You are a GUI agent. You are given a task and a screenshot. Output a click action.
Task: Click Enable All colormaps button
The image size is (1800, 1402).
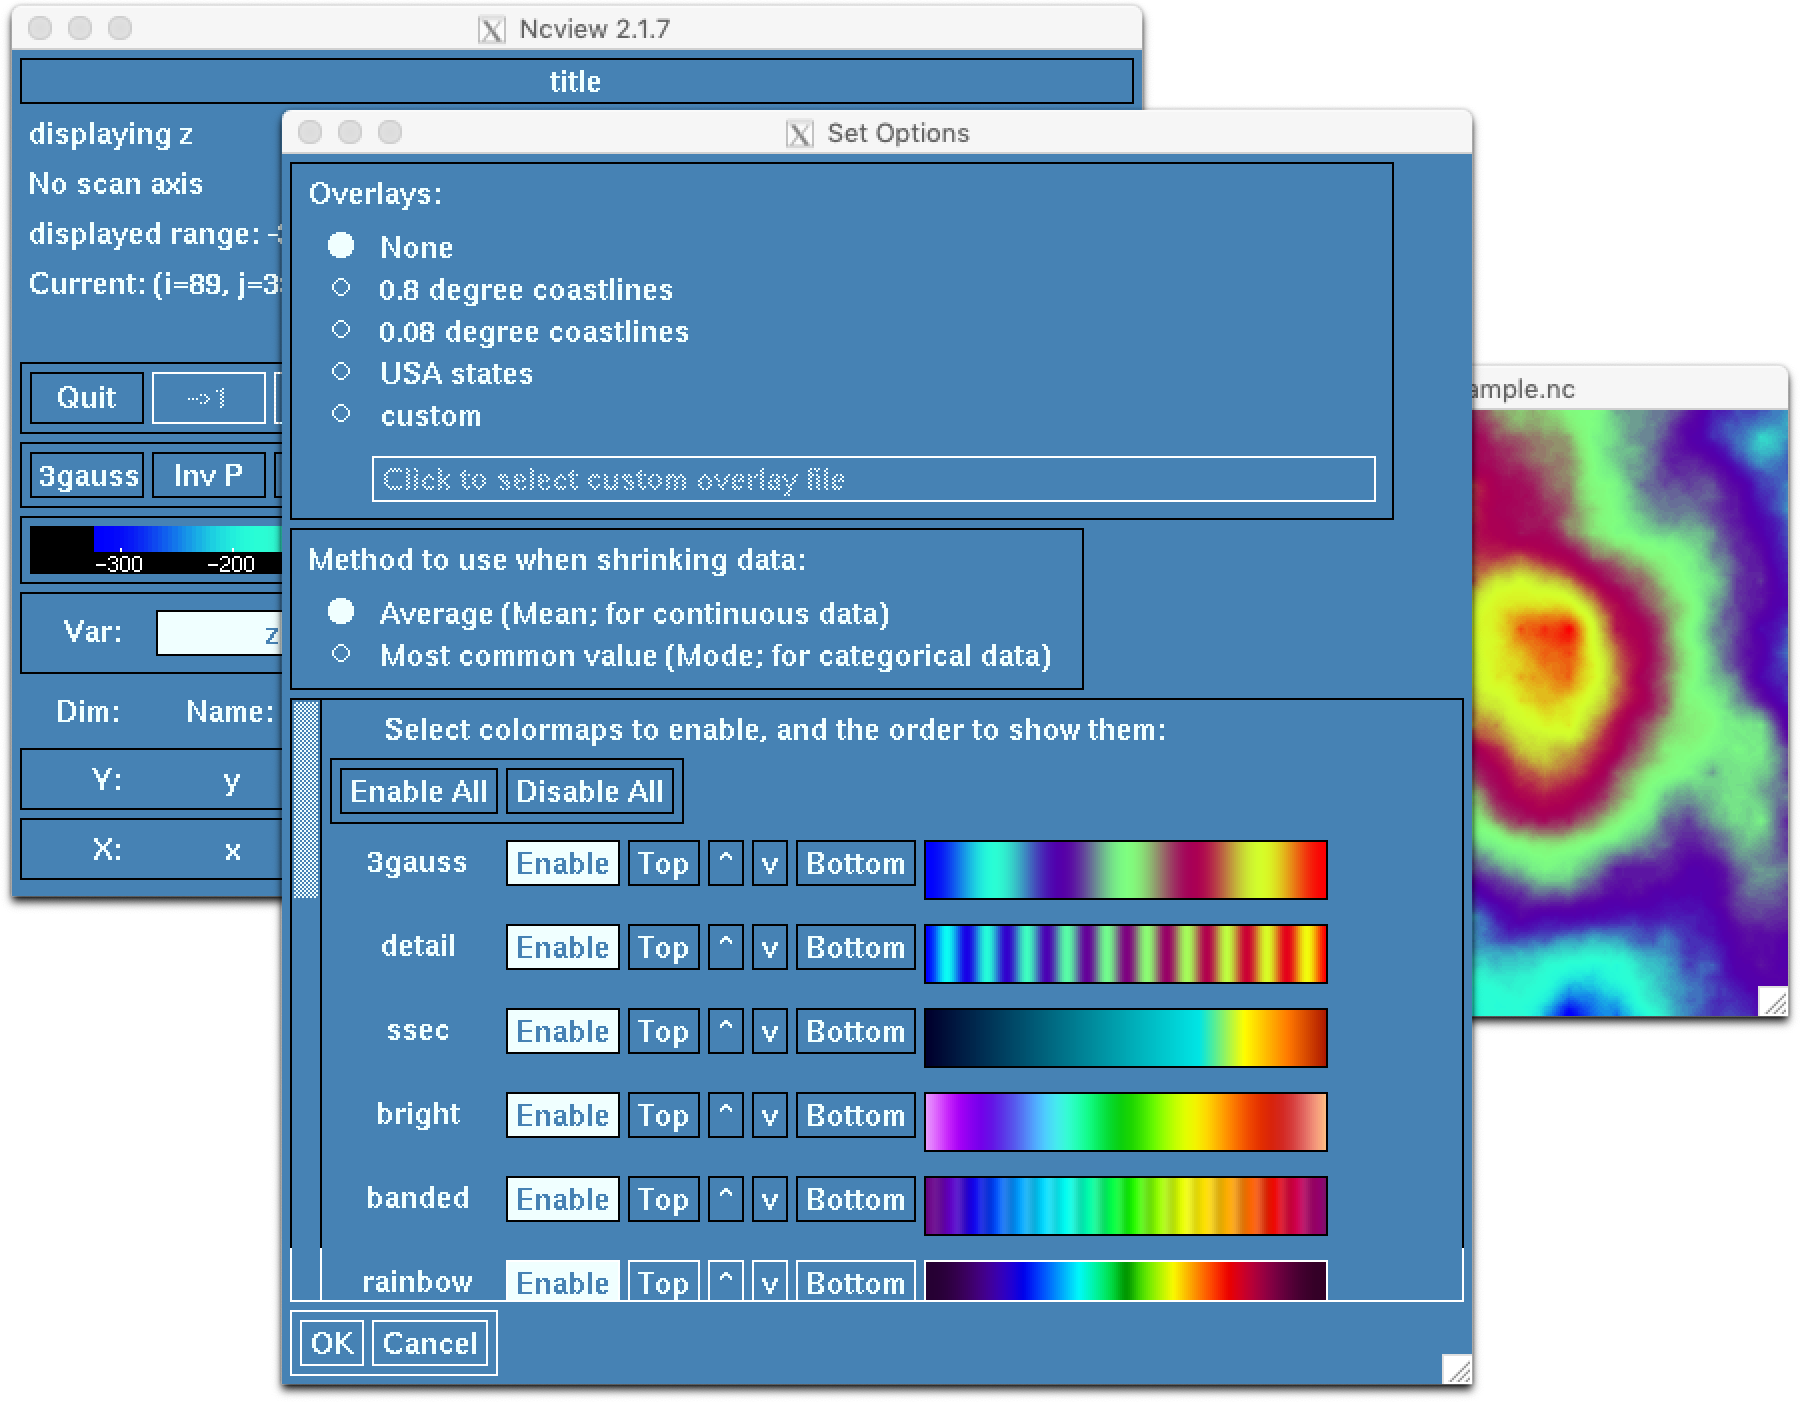click(x=418, y=791)
